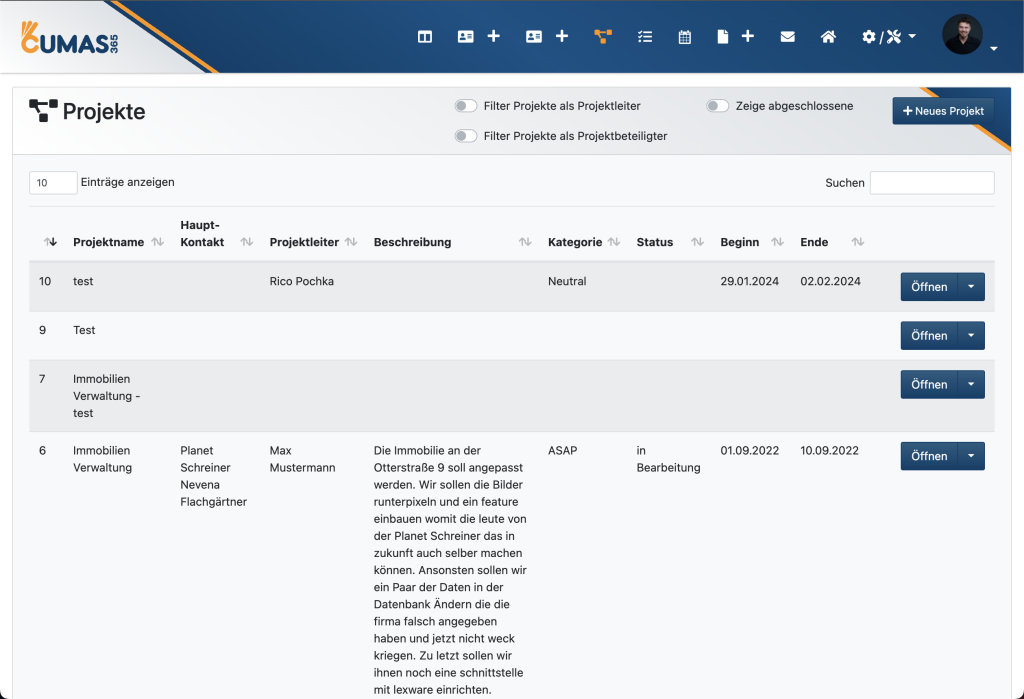Open the calendar icon in top bar
The image size is (1024, 699).
pos(685,37)
